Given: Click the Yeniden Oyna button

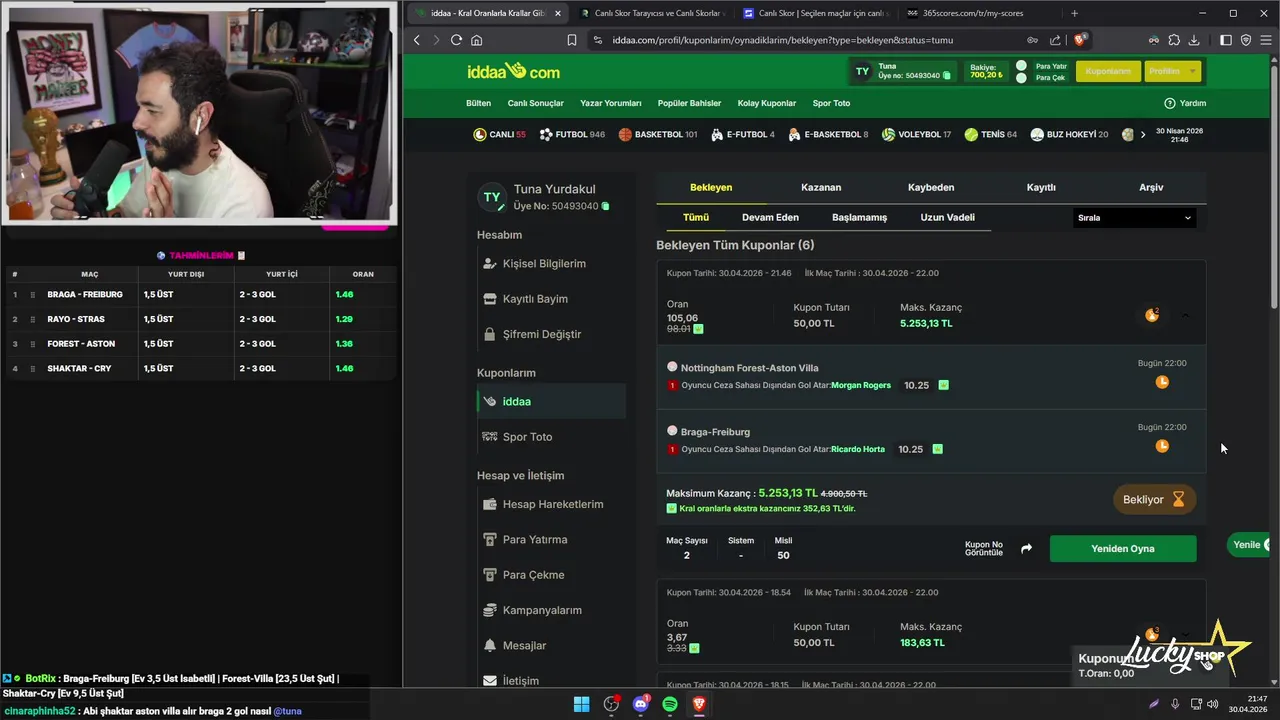Looking at the screenshot, I should [x=1123, y=548].
